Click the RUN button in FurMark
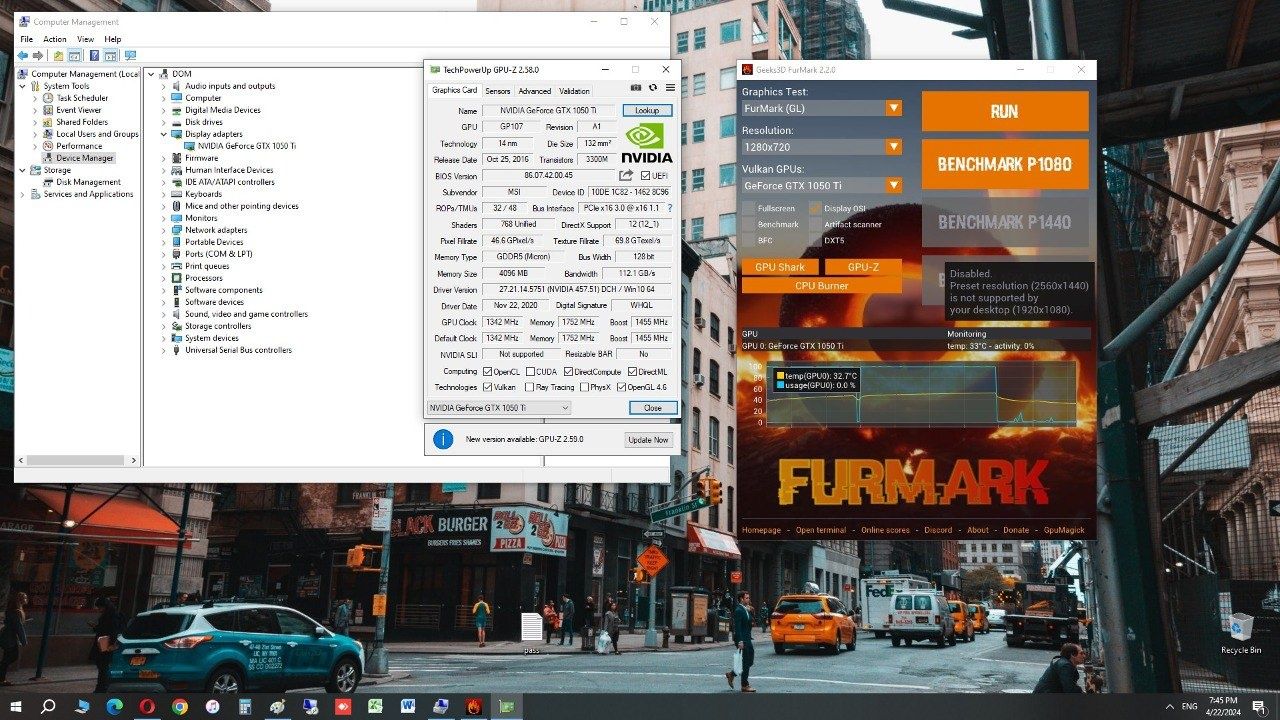This screenshot has width=1280, height=720. point(1005,111)
